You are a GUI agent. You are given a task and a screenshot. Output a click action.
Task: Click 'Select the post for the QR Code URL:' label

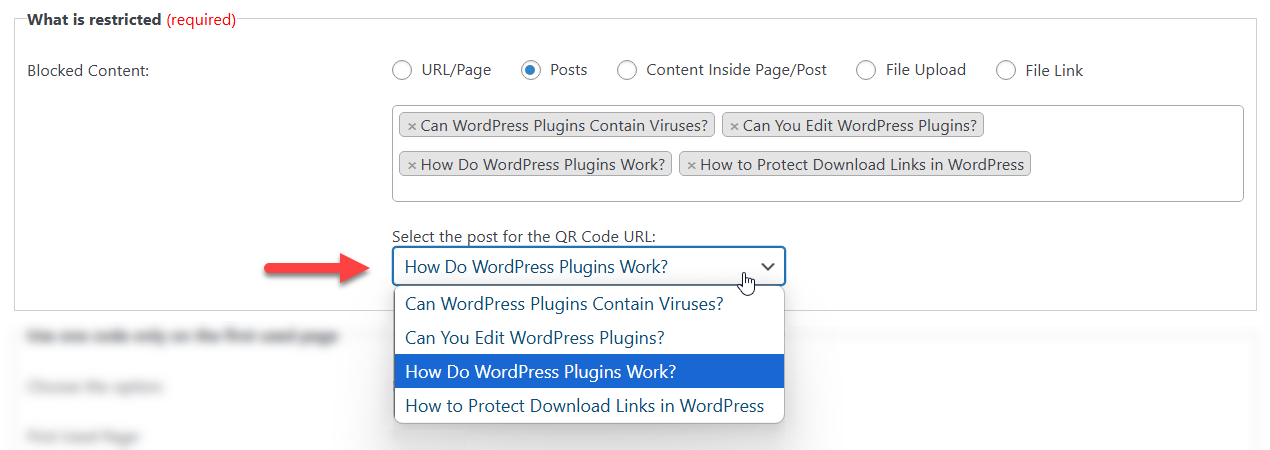[524, 237]
